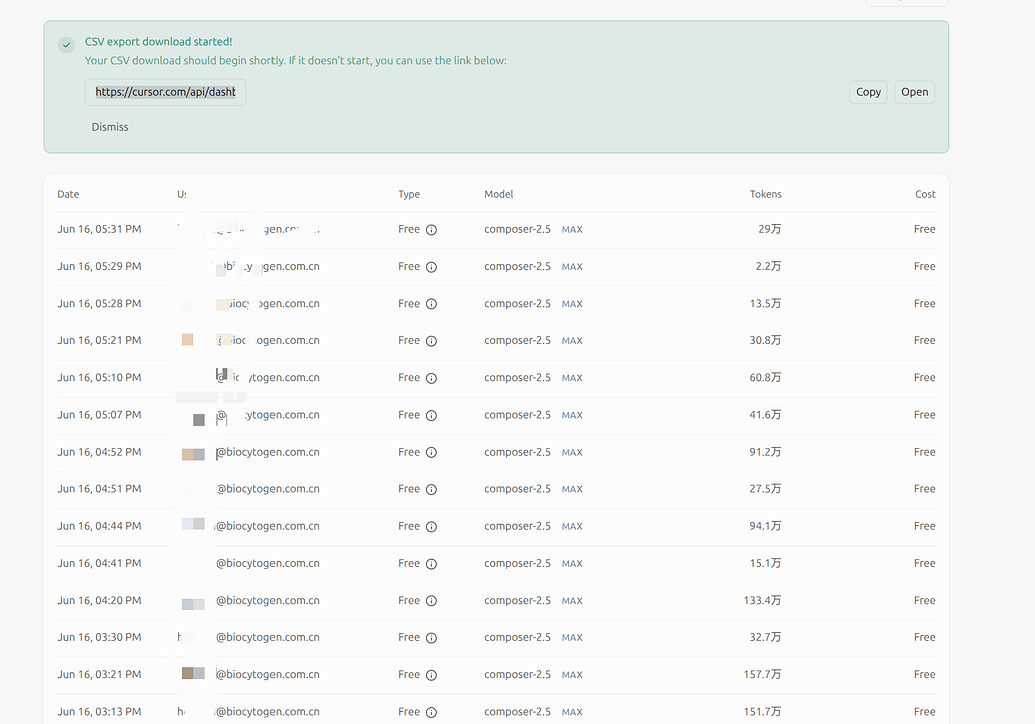Click the green success checkmark icon

click(x=66, y=45)
